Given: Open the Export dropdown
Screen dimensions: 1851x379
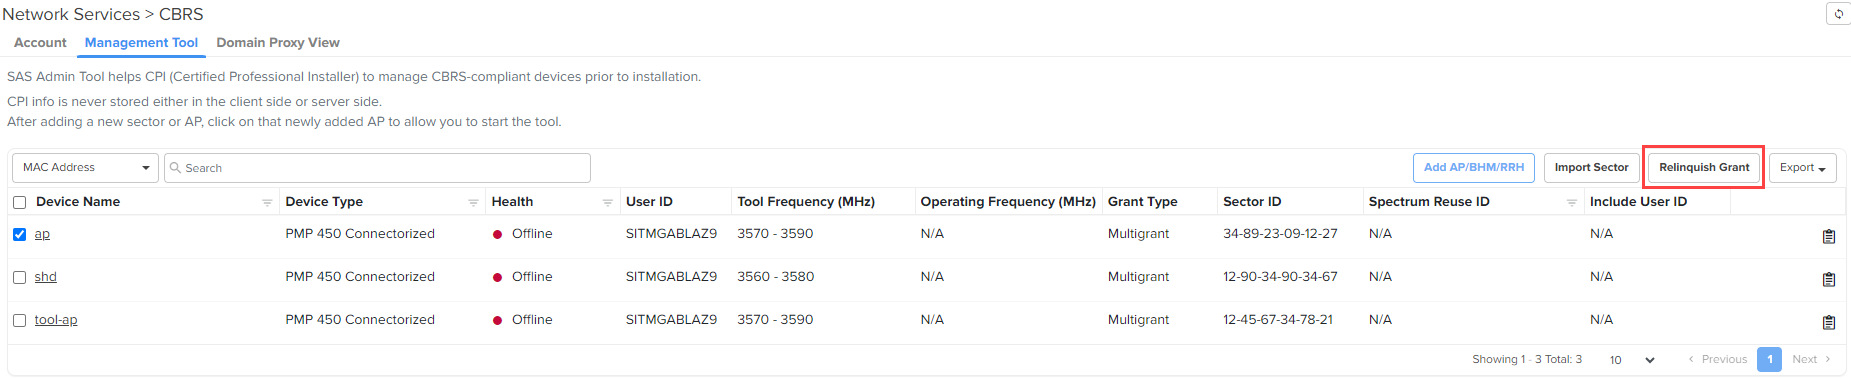Looking at the screenshot, I should coord(1803,168).
